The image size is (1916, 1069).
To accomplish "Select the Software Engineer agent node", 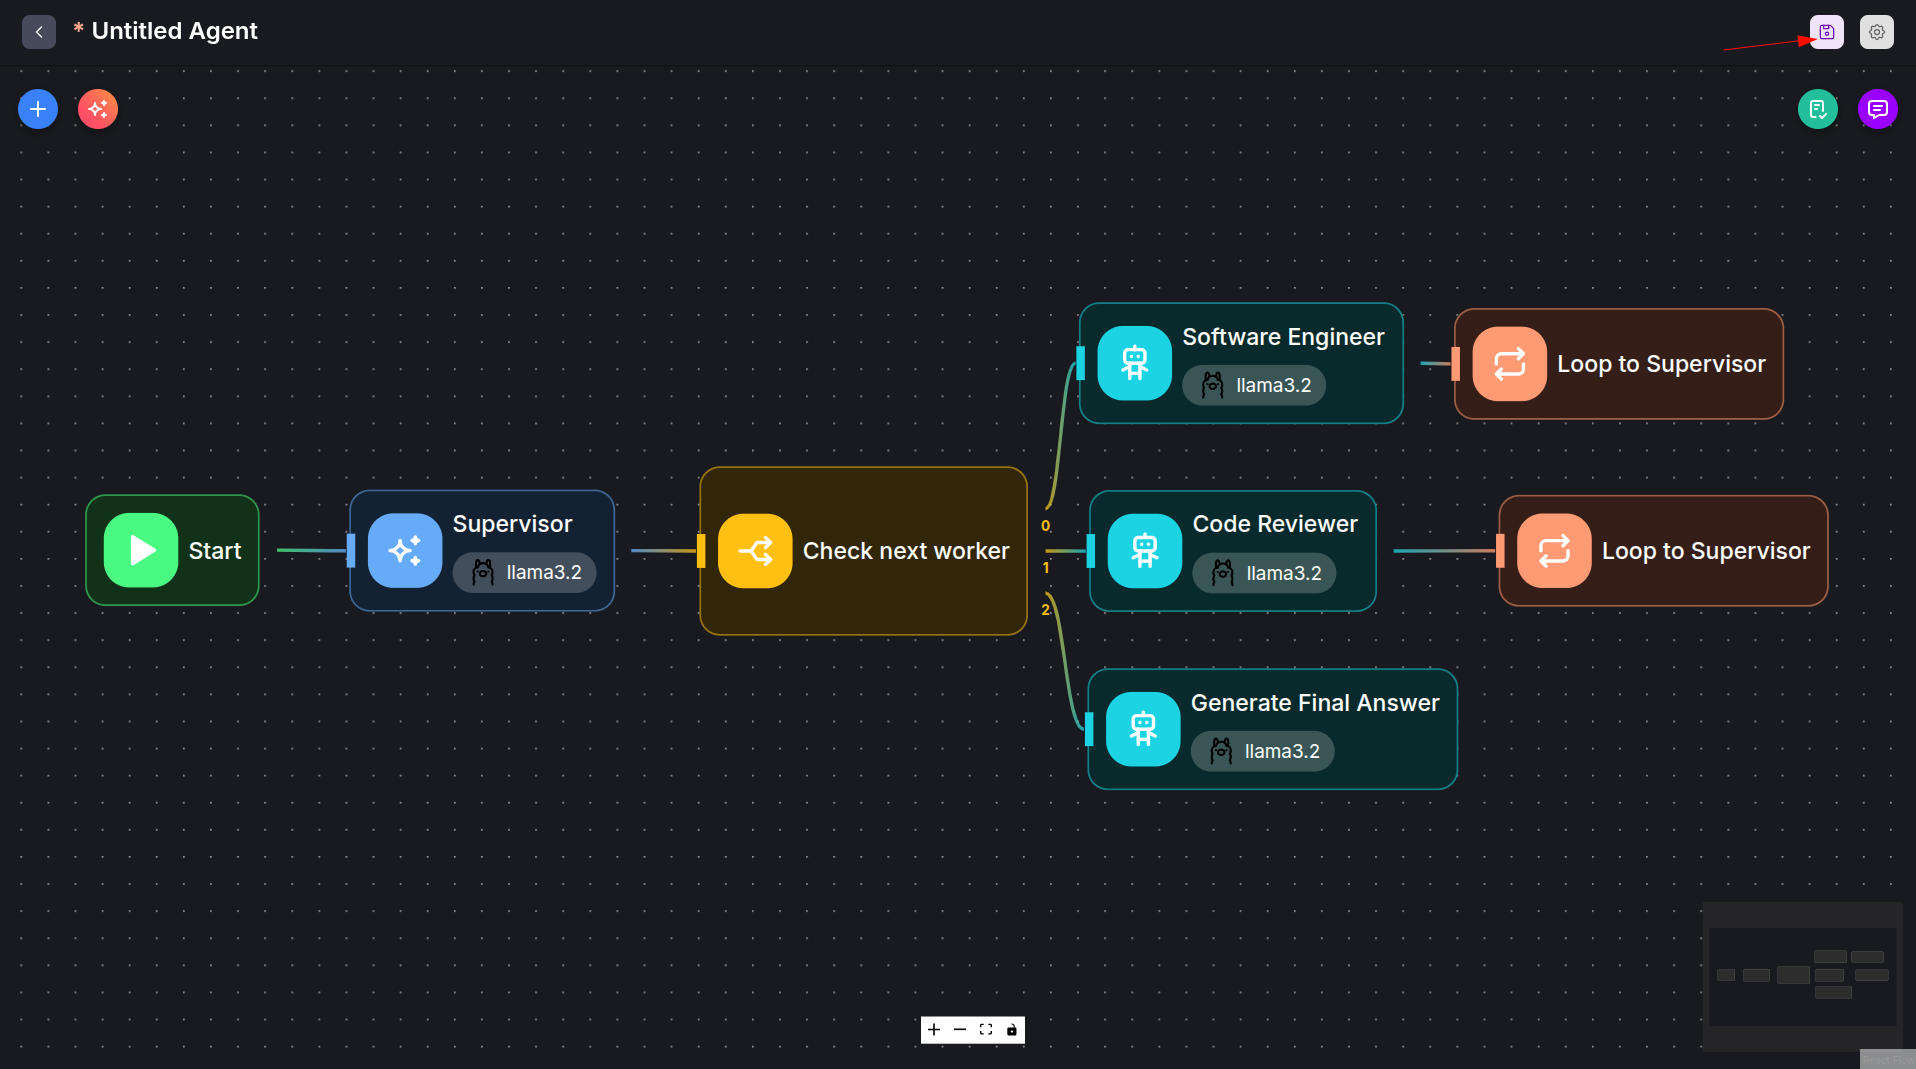I will (1241, 363).
